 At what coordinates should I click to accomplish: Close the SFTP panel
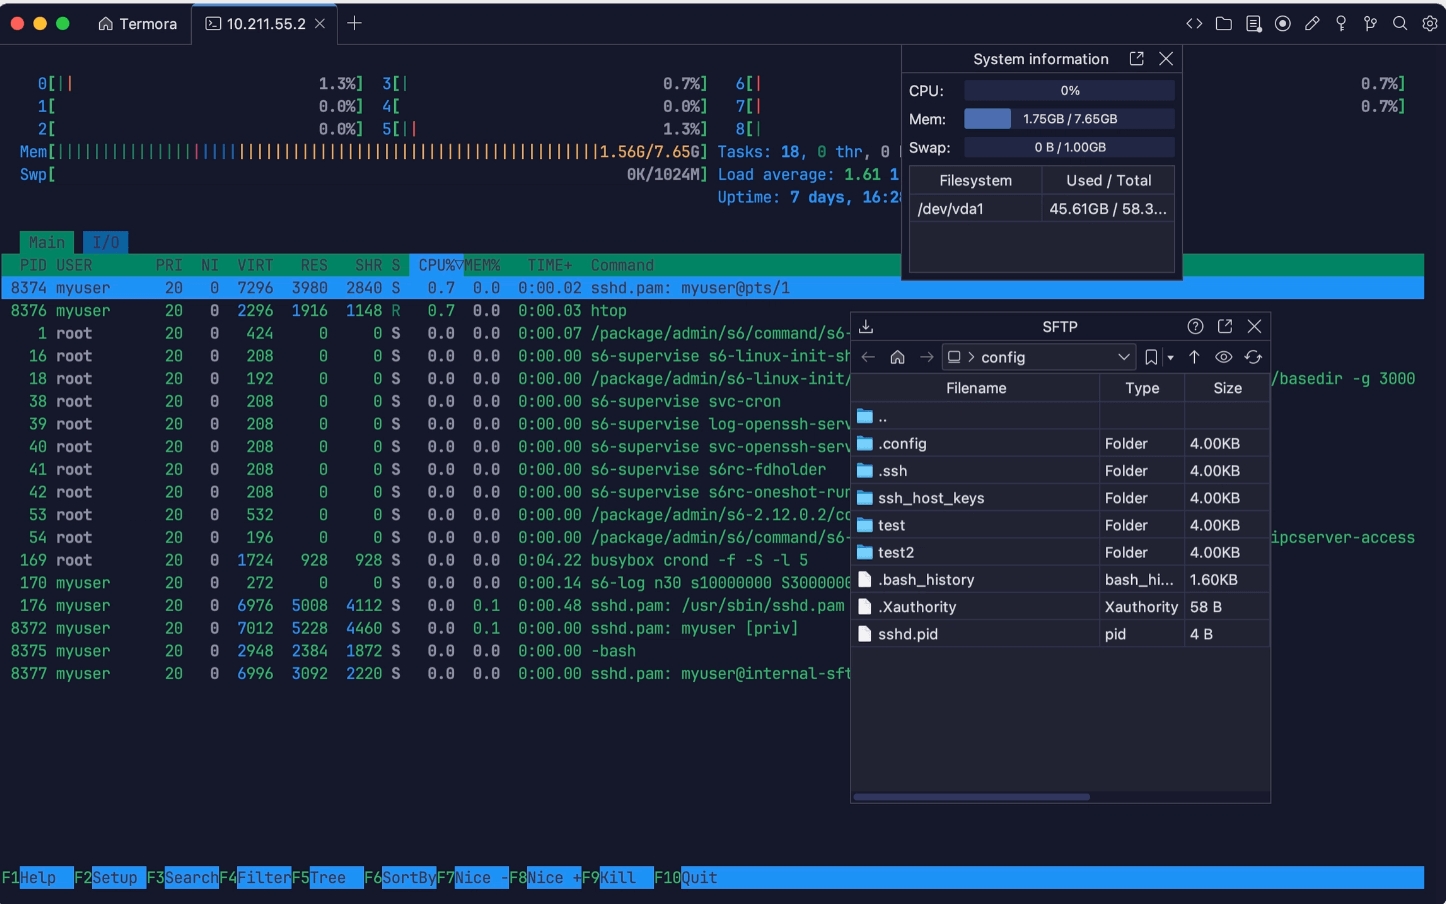click(1254, 326)
